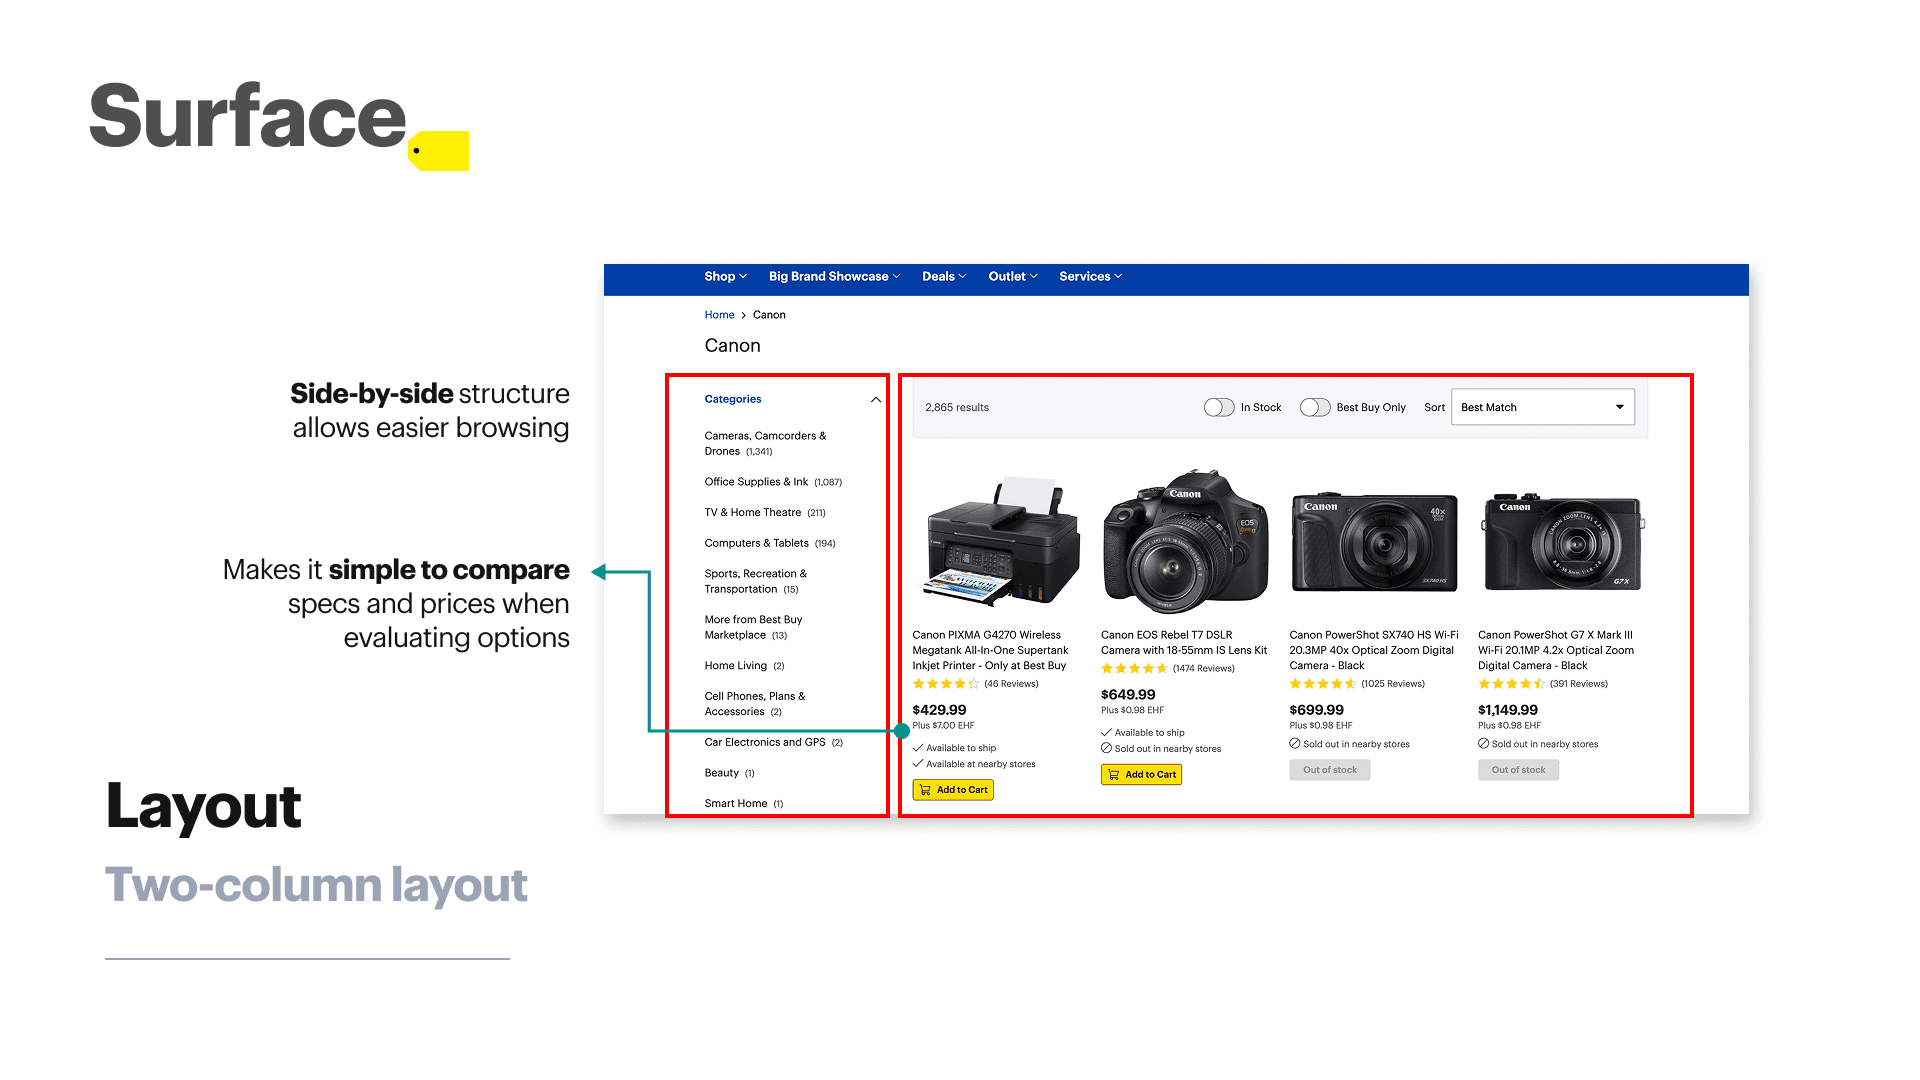Expand the Shop menu
Viewport: 1920px width, 1080px height.
(x=725, y=277)
